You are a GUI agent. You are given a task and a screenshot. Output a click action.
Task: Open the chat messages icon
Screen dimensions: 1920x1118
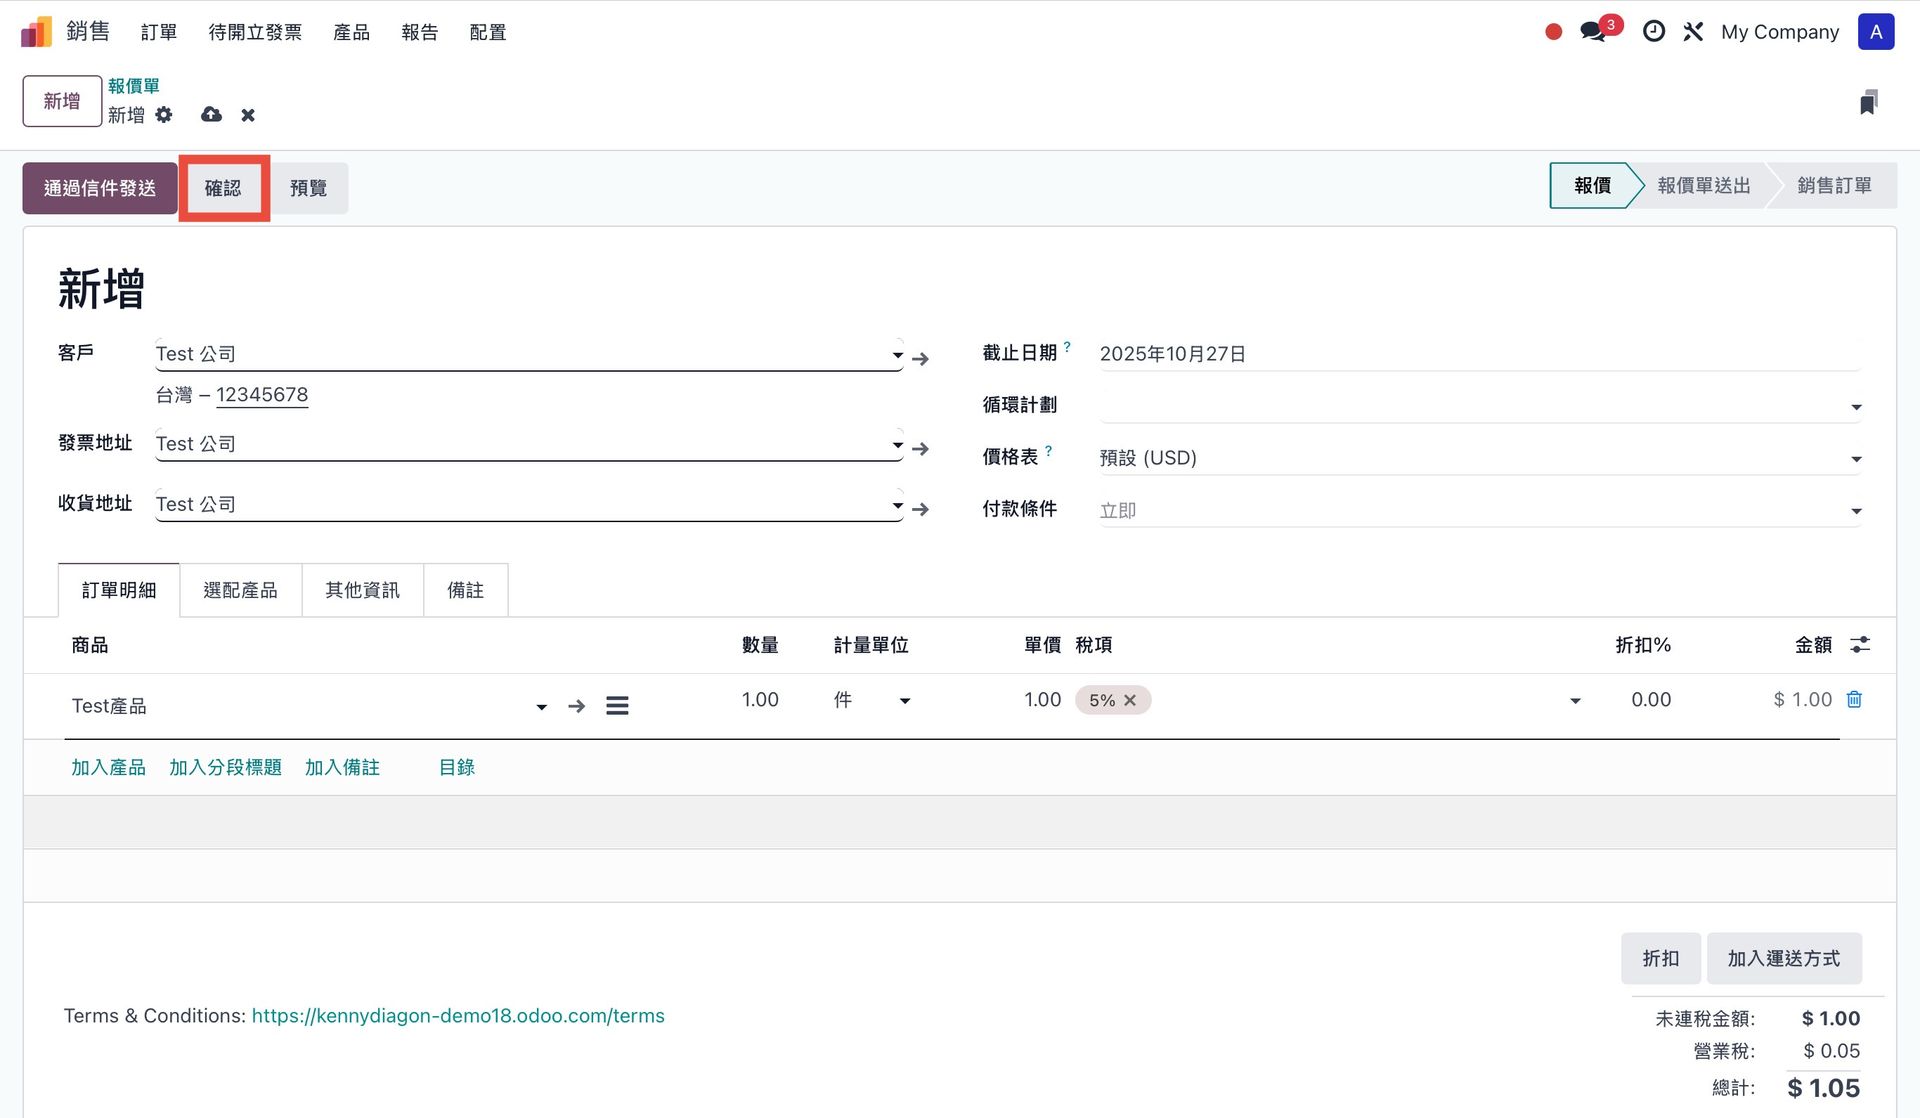pyautogui.click(x=1593, y=32)
